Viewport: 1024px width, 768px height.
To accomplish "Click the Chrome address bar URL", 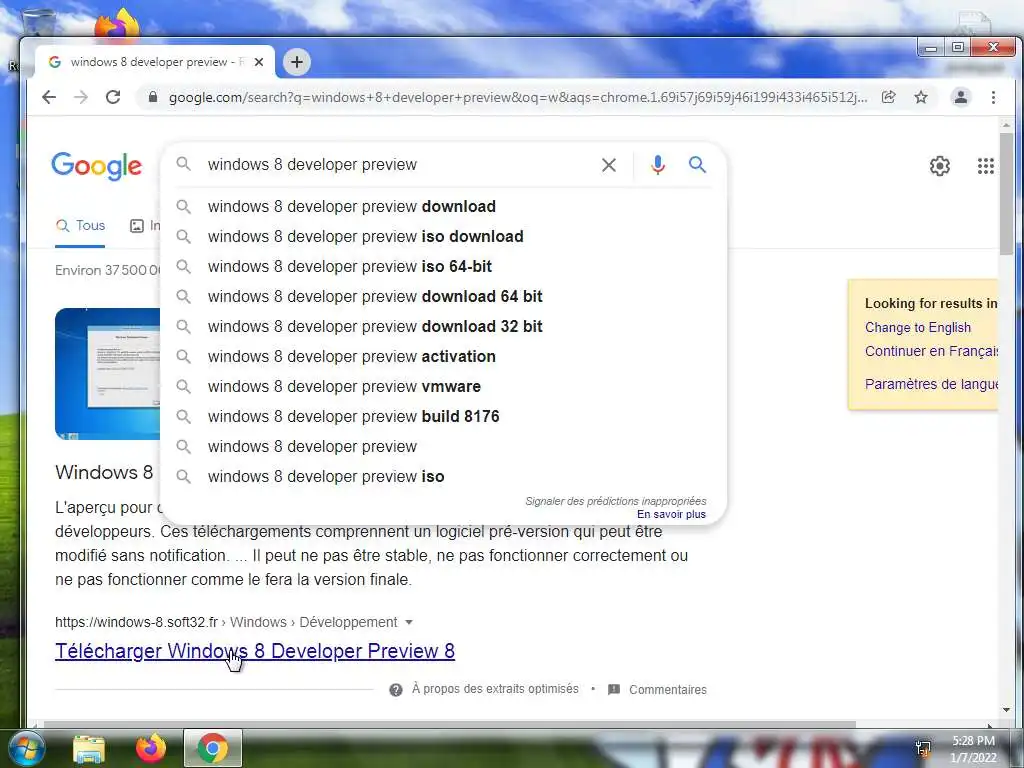I will click(x=518, y=97).
